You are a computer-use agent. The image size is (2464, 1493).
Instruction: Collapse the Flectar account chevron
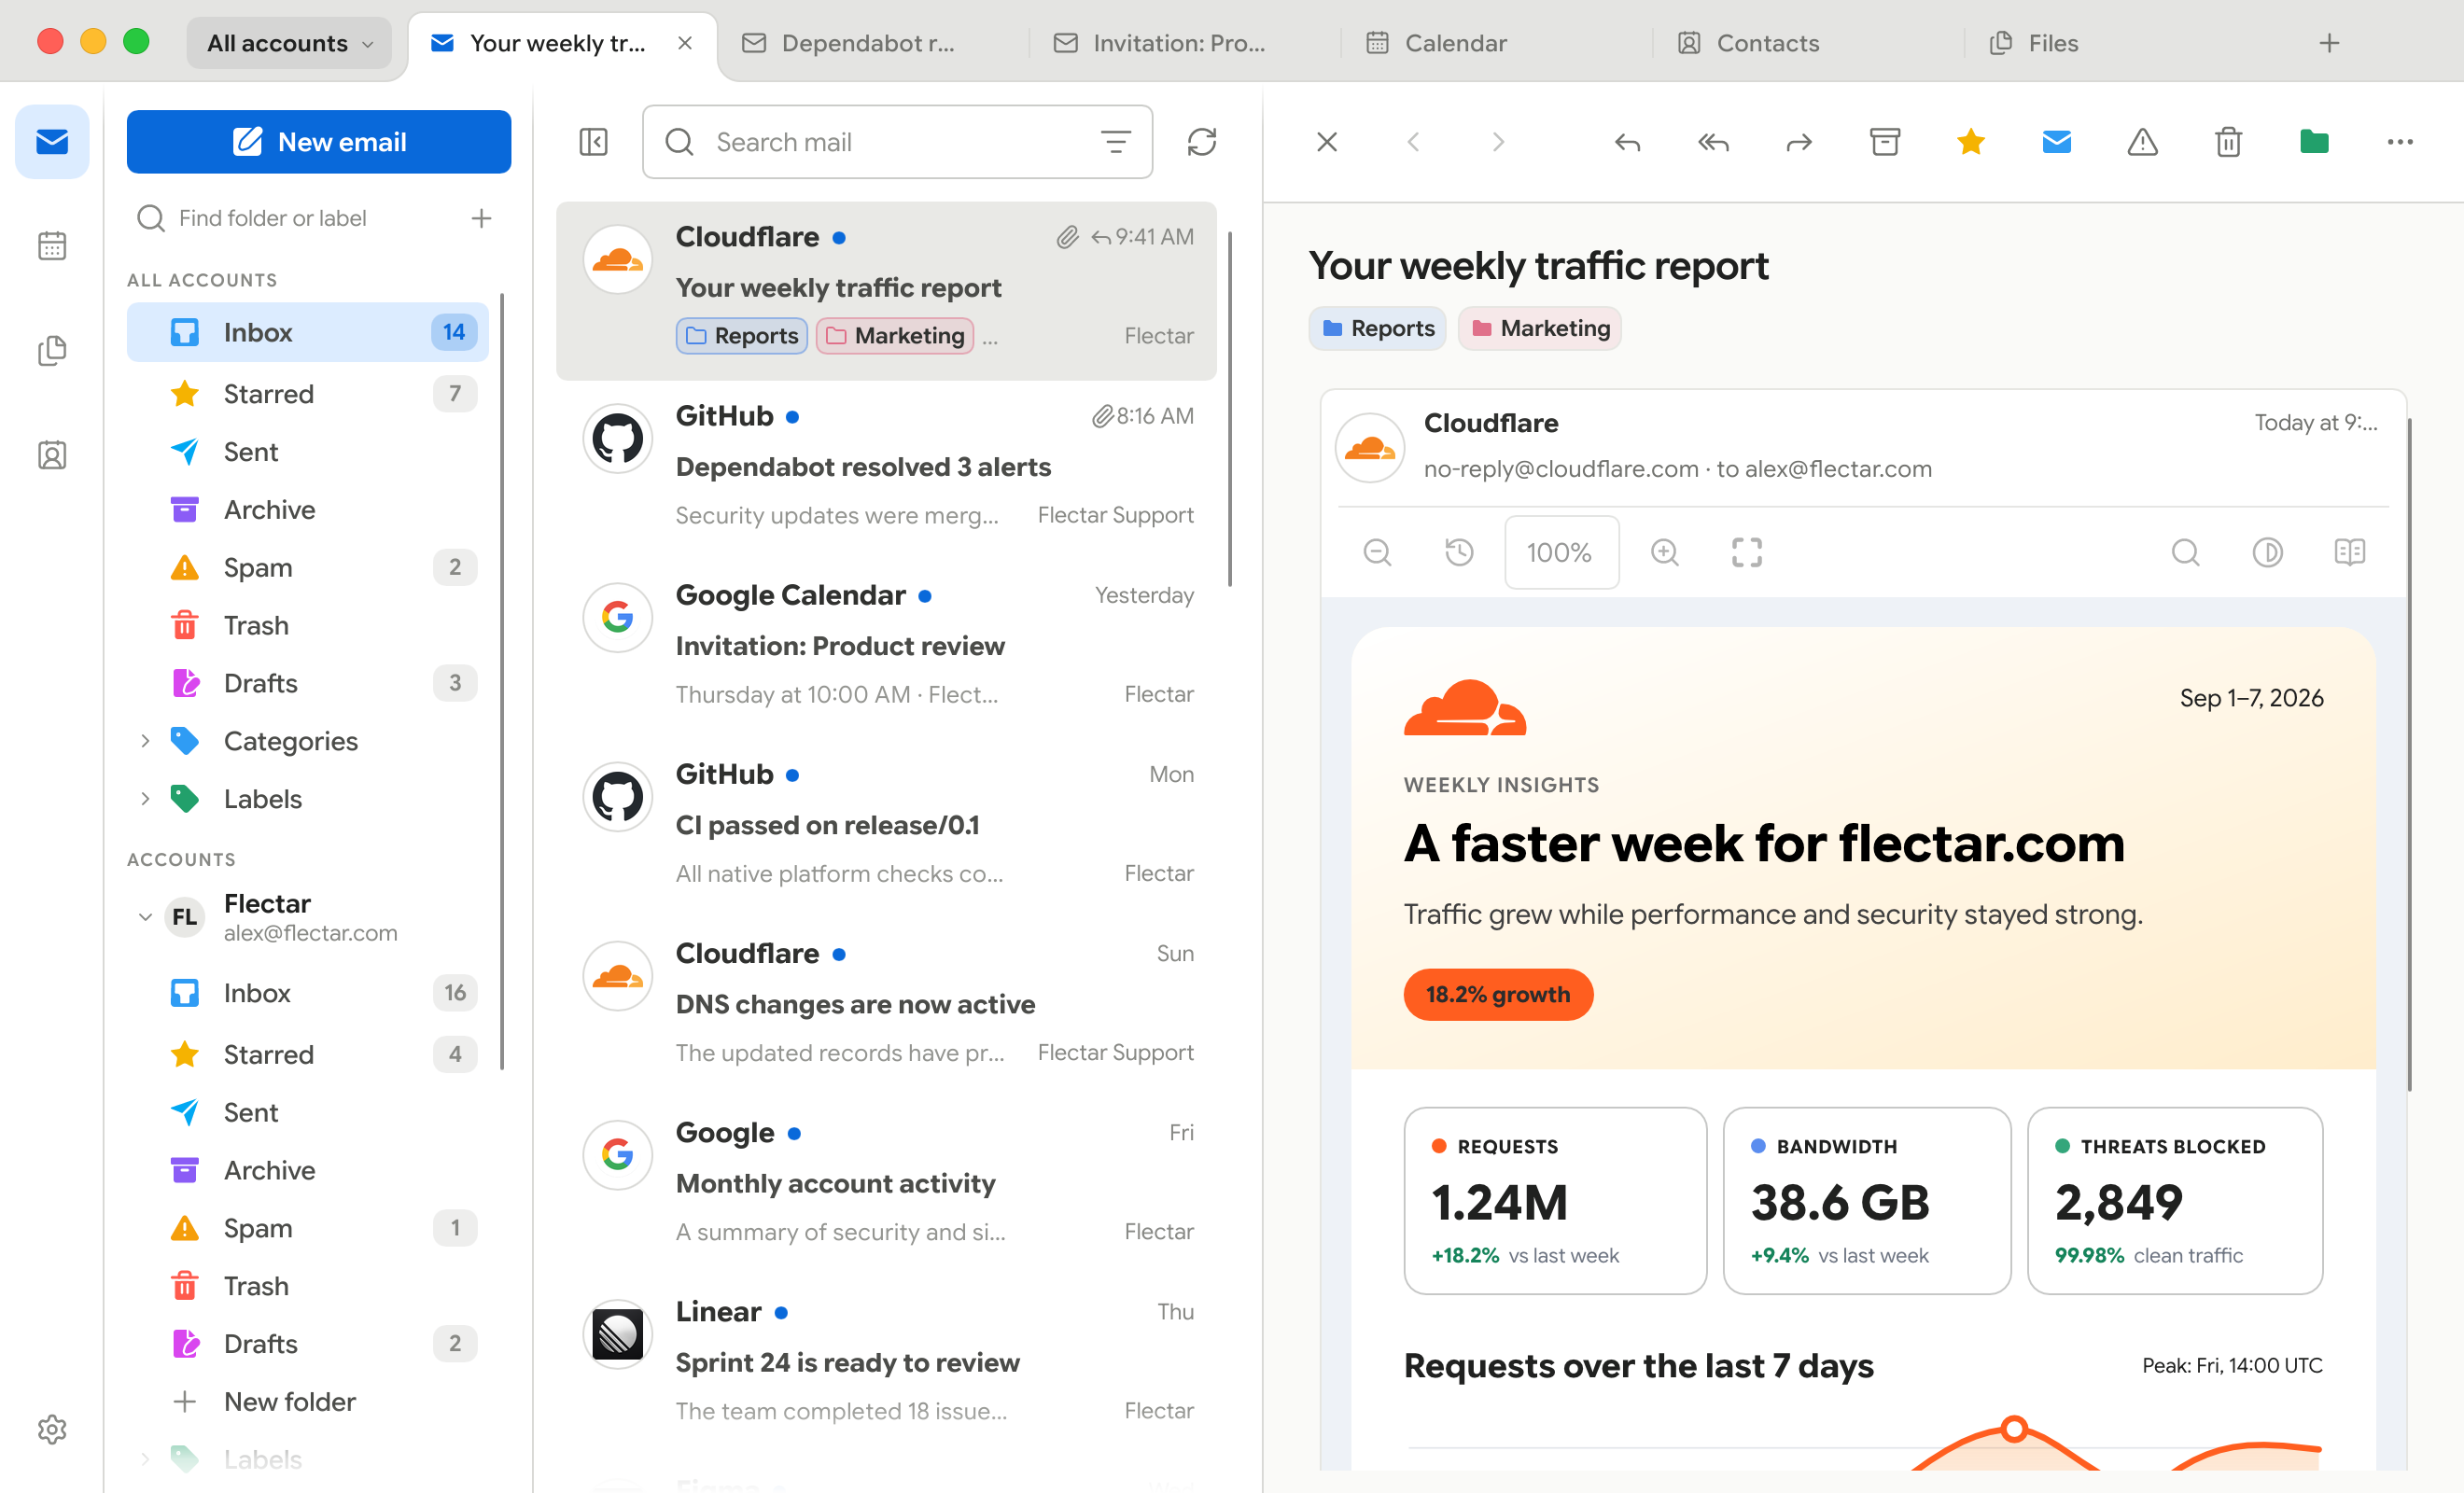(x=145, y=917)
